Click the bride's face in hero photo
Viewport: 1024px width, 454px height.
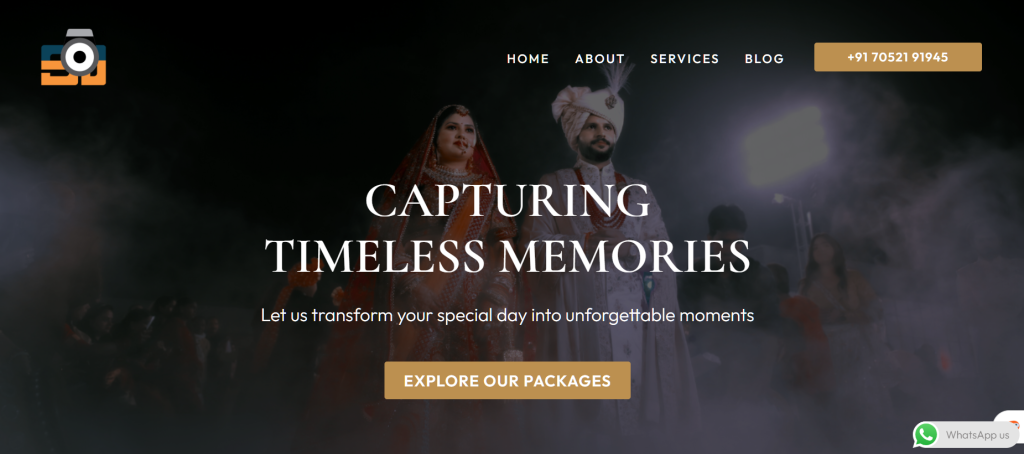pos(451,137)
